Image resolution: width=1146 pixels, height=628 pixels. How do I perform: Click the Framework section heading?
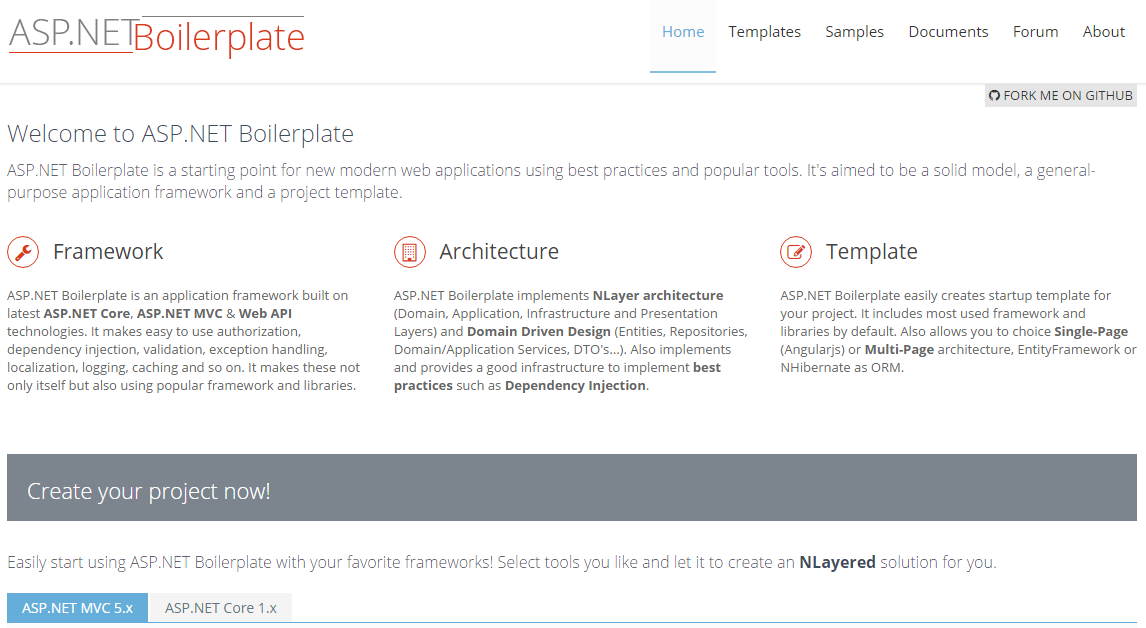coord(109,252)
